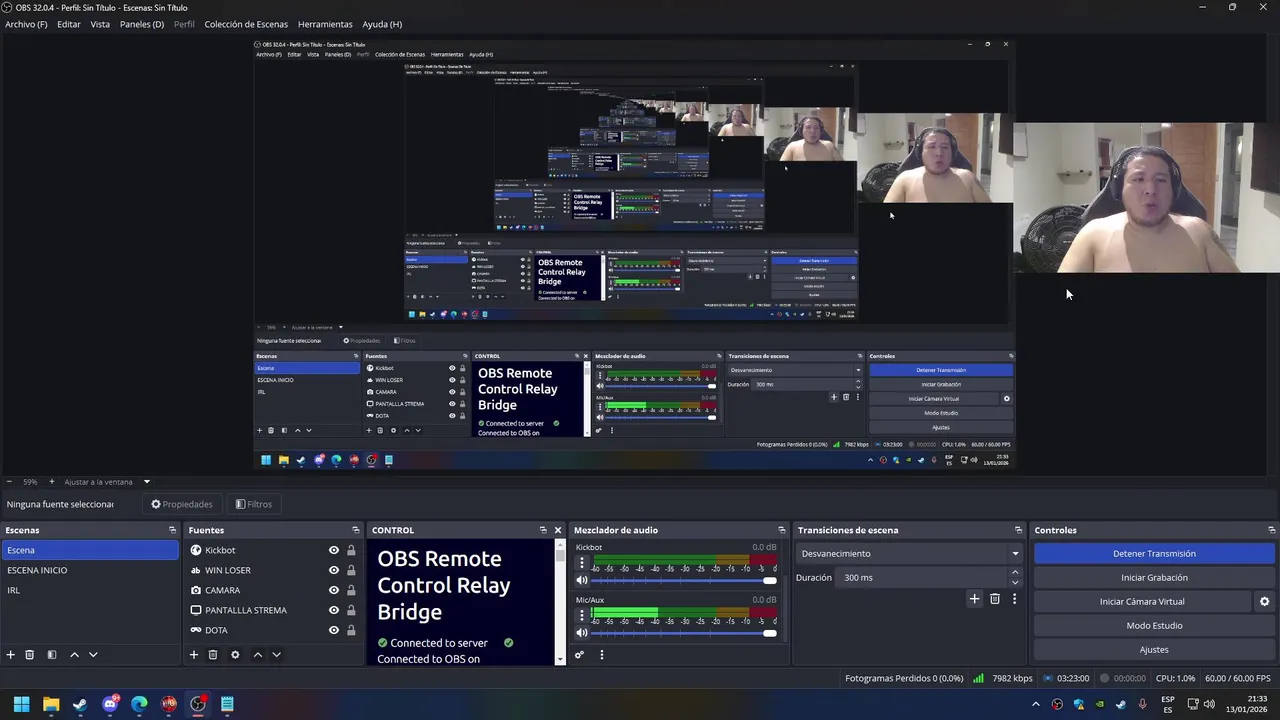This screenshot has width=1280, height=720.
Task: Remove selected scene using trash icon
Action: point(30,655)
